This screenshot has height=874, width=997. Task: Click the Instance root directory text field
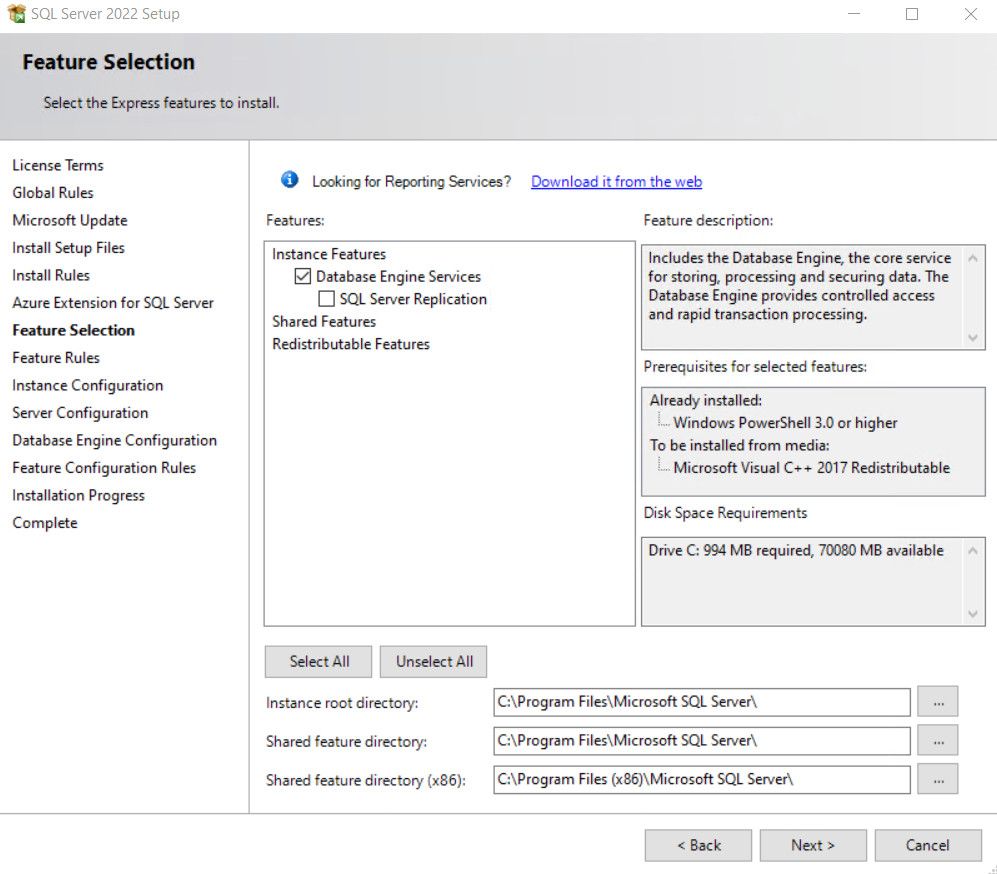[701, 702]
